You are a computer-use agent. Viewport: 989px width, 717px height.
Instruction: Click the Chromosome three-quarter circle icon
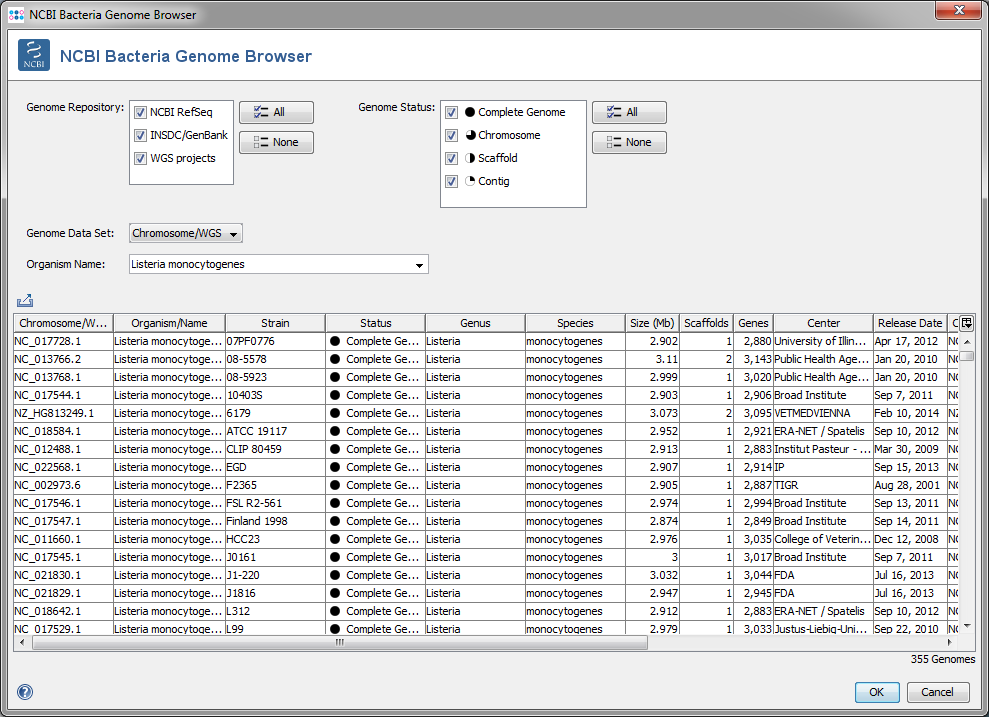[x=470, y=135]
